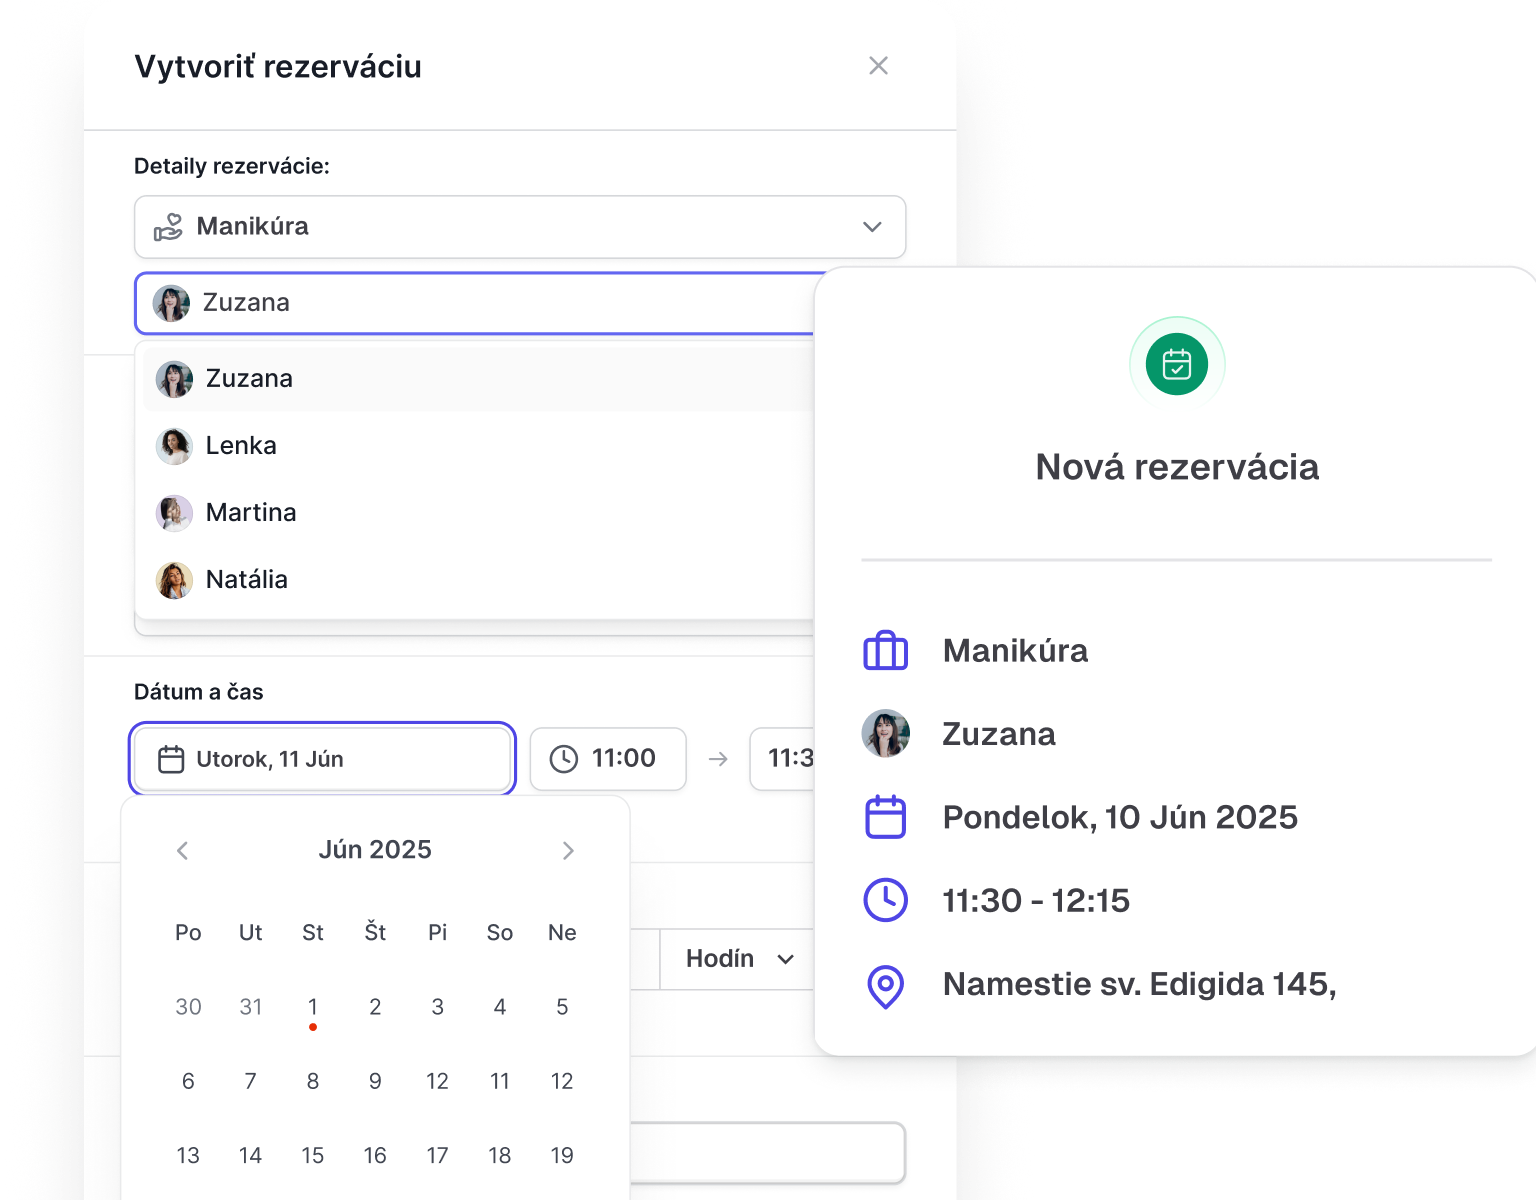Click the manicure hand icon in service field
Screen dimensions: 1536x1200
(x=168, y=227)
